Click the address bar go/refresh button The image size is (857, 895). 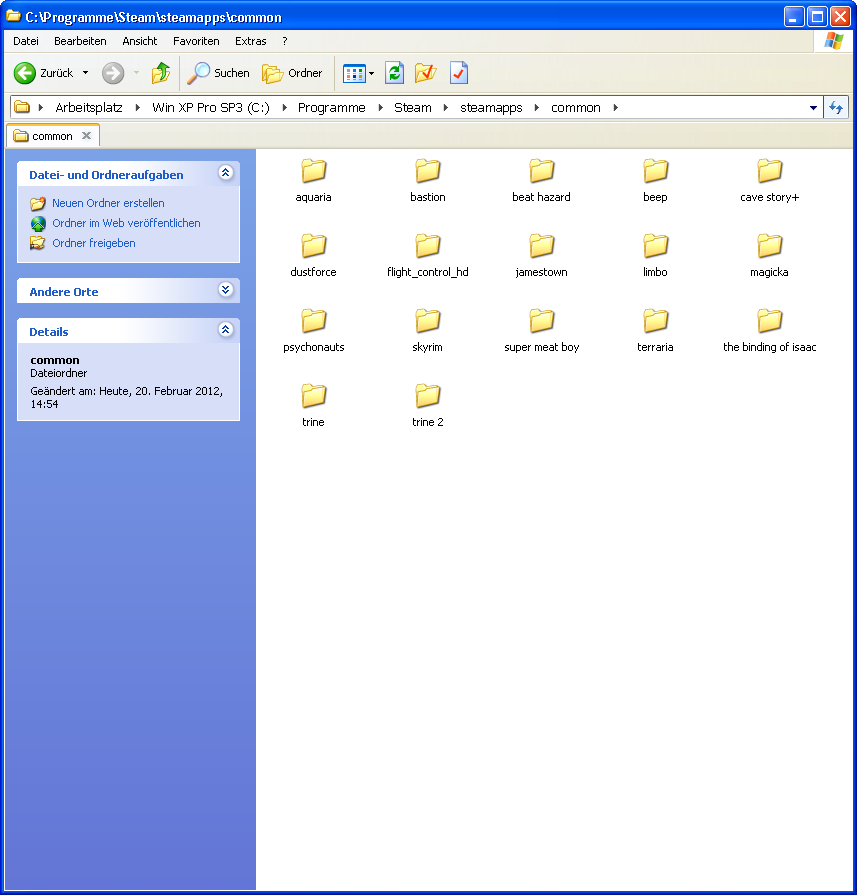(836, 107)
